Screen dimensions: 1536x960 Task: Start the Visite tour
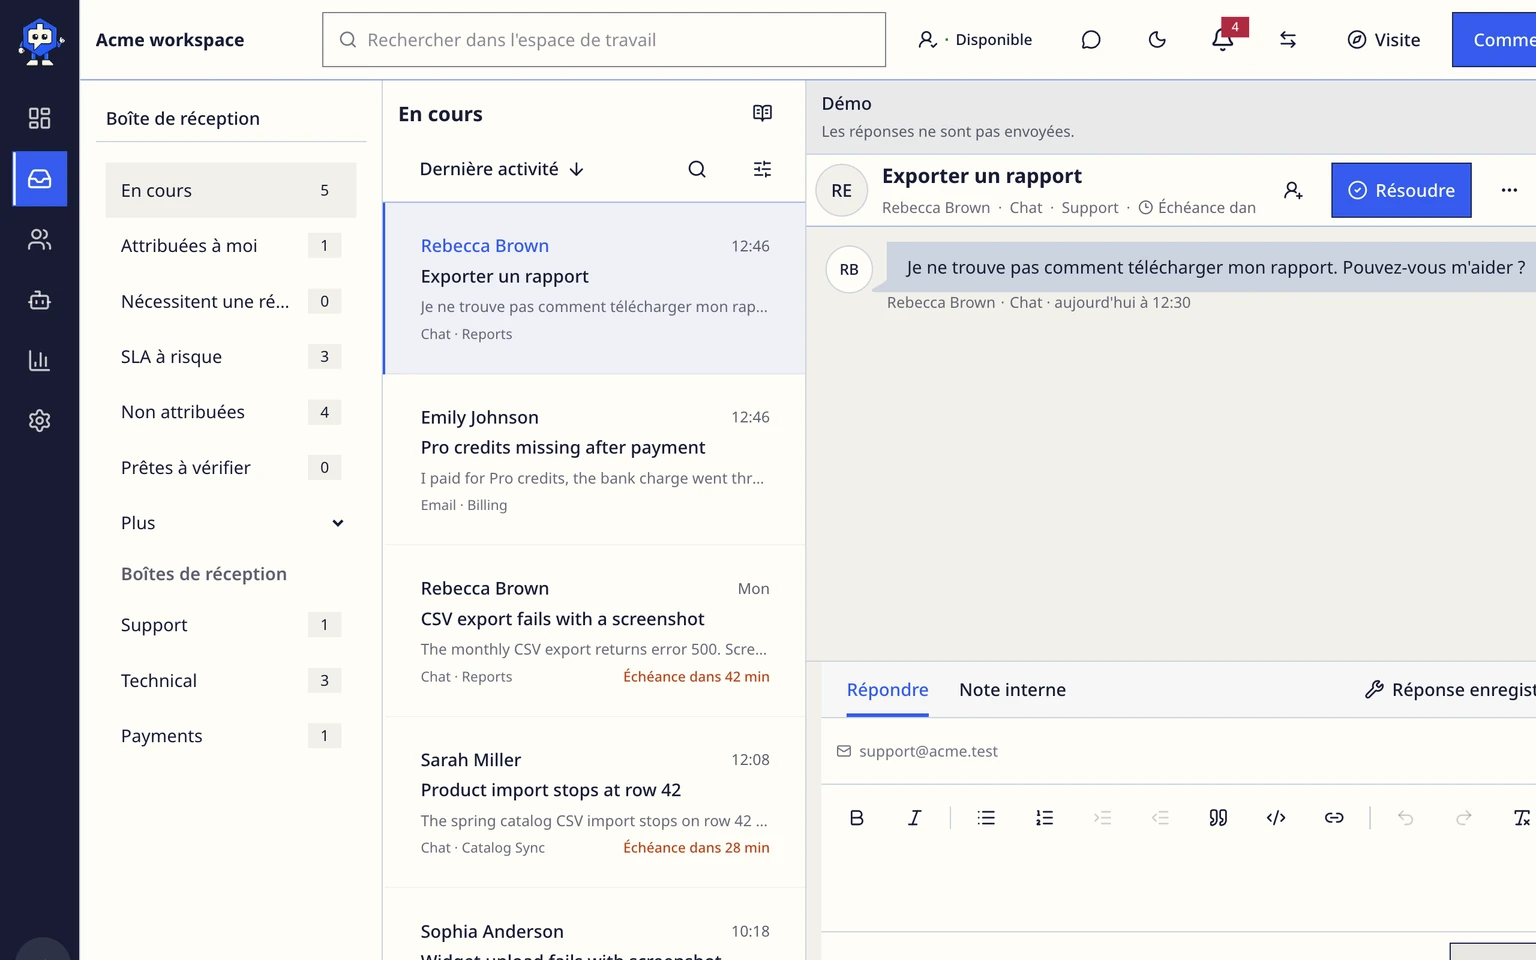tap(1384, 40)
